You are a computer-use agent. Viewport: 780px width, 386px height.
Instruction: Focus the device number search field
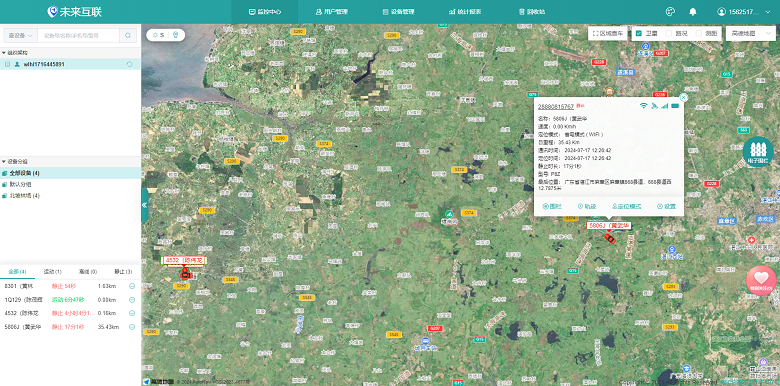[x=79, y=35]
